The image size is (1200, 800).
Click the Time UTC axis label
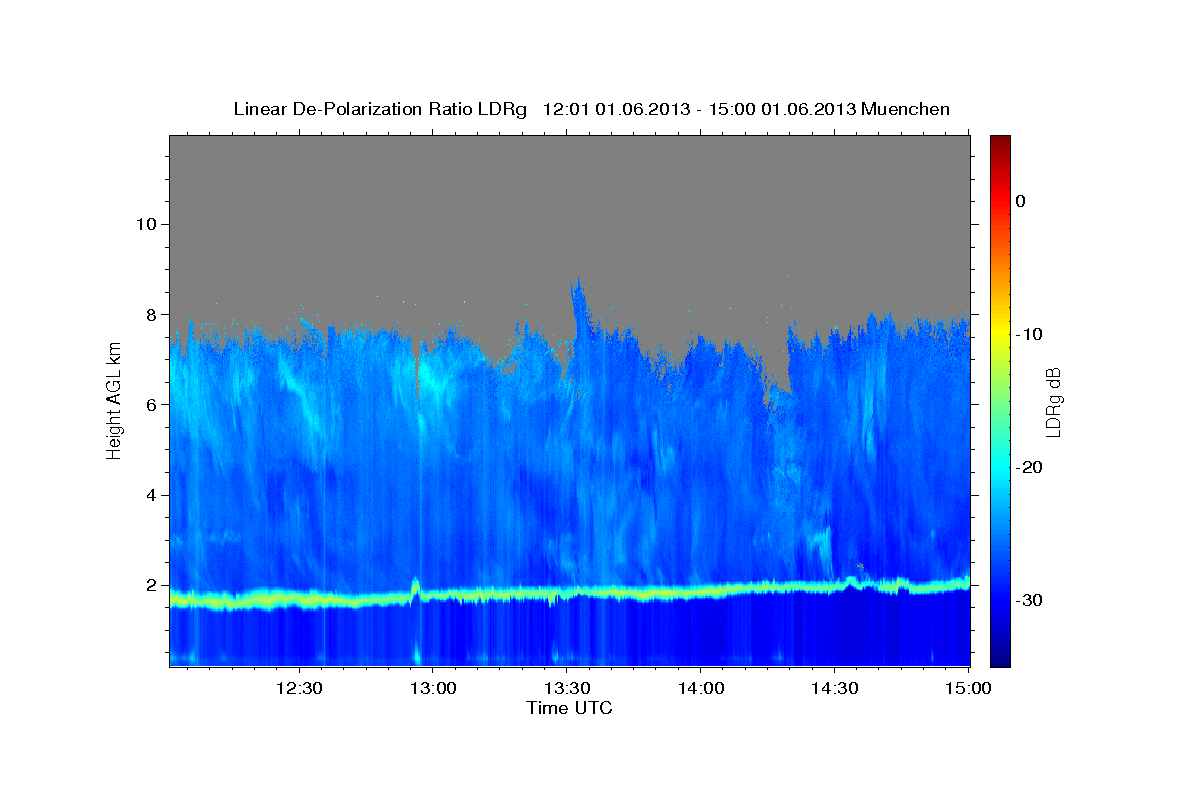[x=569, y=708]
